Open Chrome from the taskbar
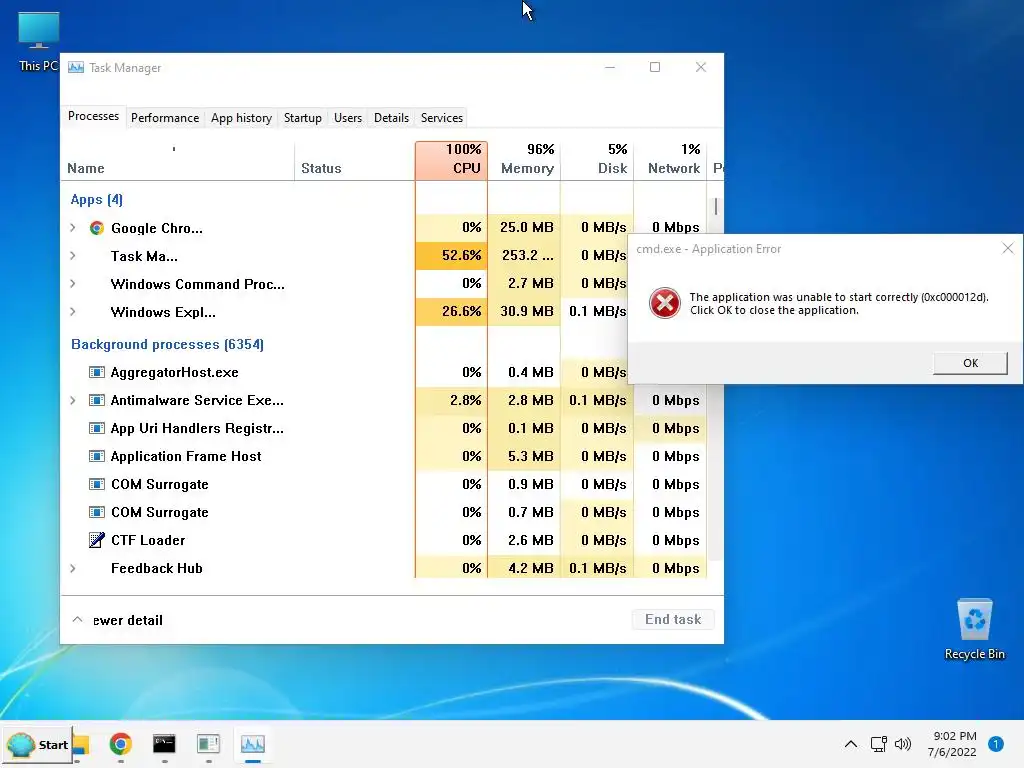Screen dimensions: 1024x768 120,744
